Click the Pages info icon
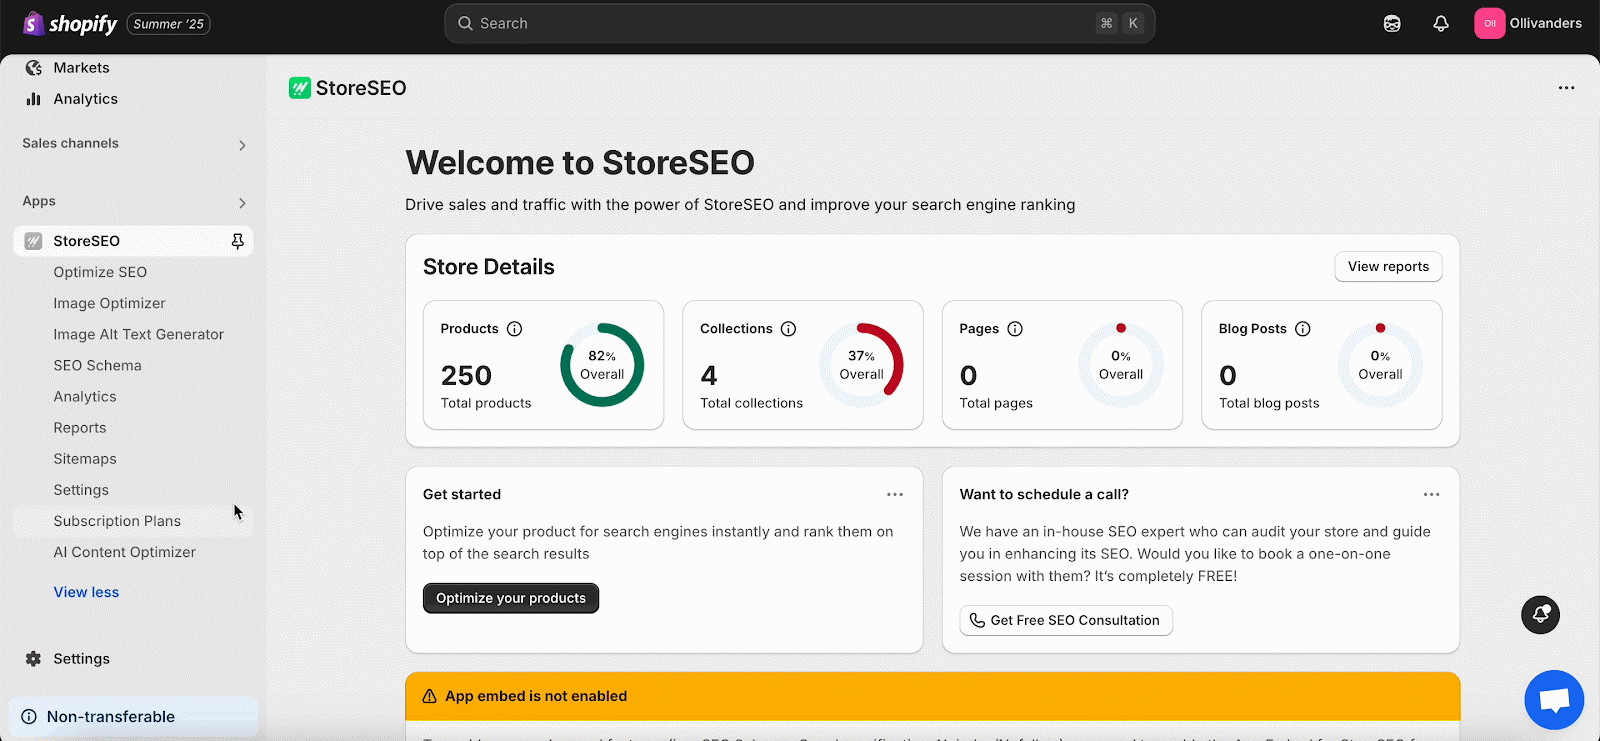The width and height of the screenshot is (1600, 741). [x=1015, y=329]
